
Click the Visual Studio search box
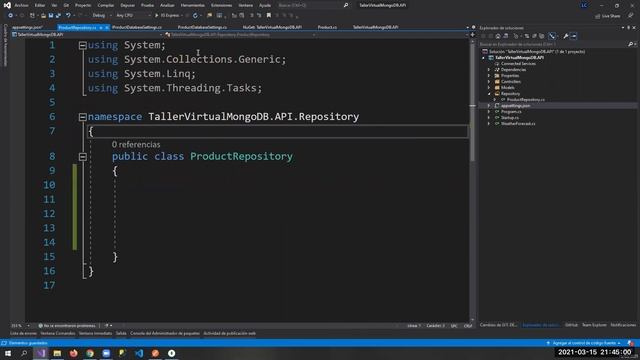pyautogui.click(x=312, y=5)
